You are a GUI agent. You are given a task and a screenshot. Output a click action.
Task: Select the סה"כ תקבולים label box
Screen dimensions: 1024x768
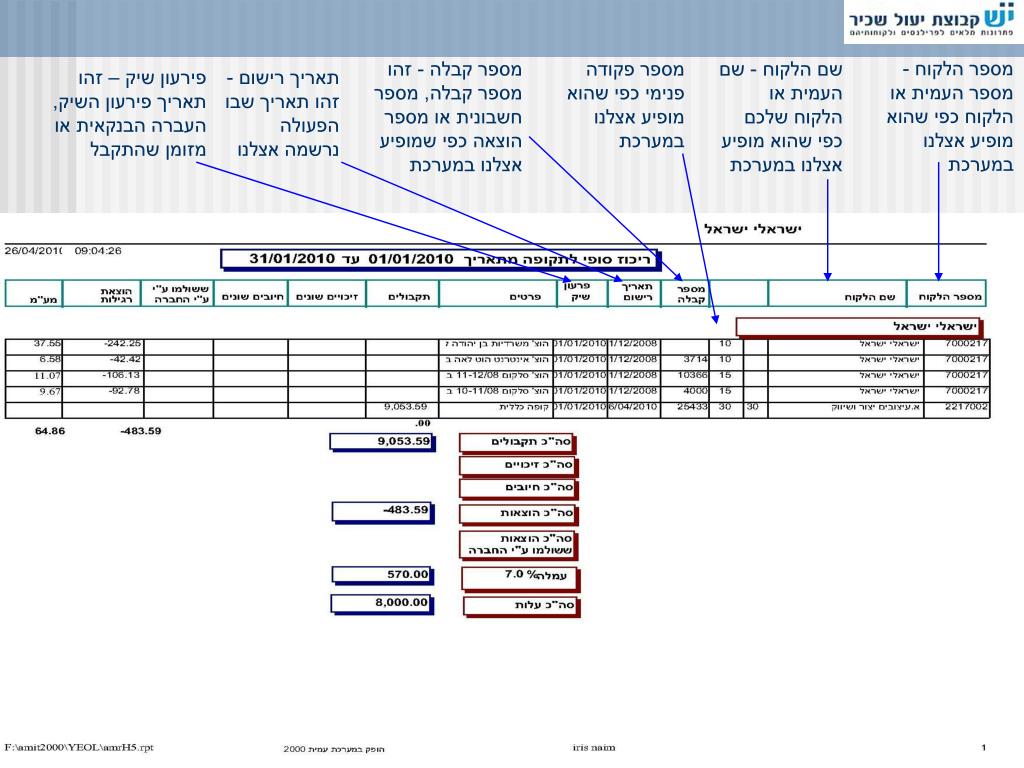(517, 443)
